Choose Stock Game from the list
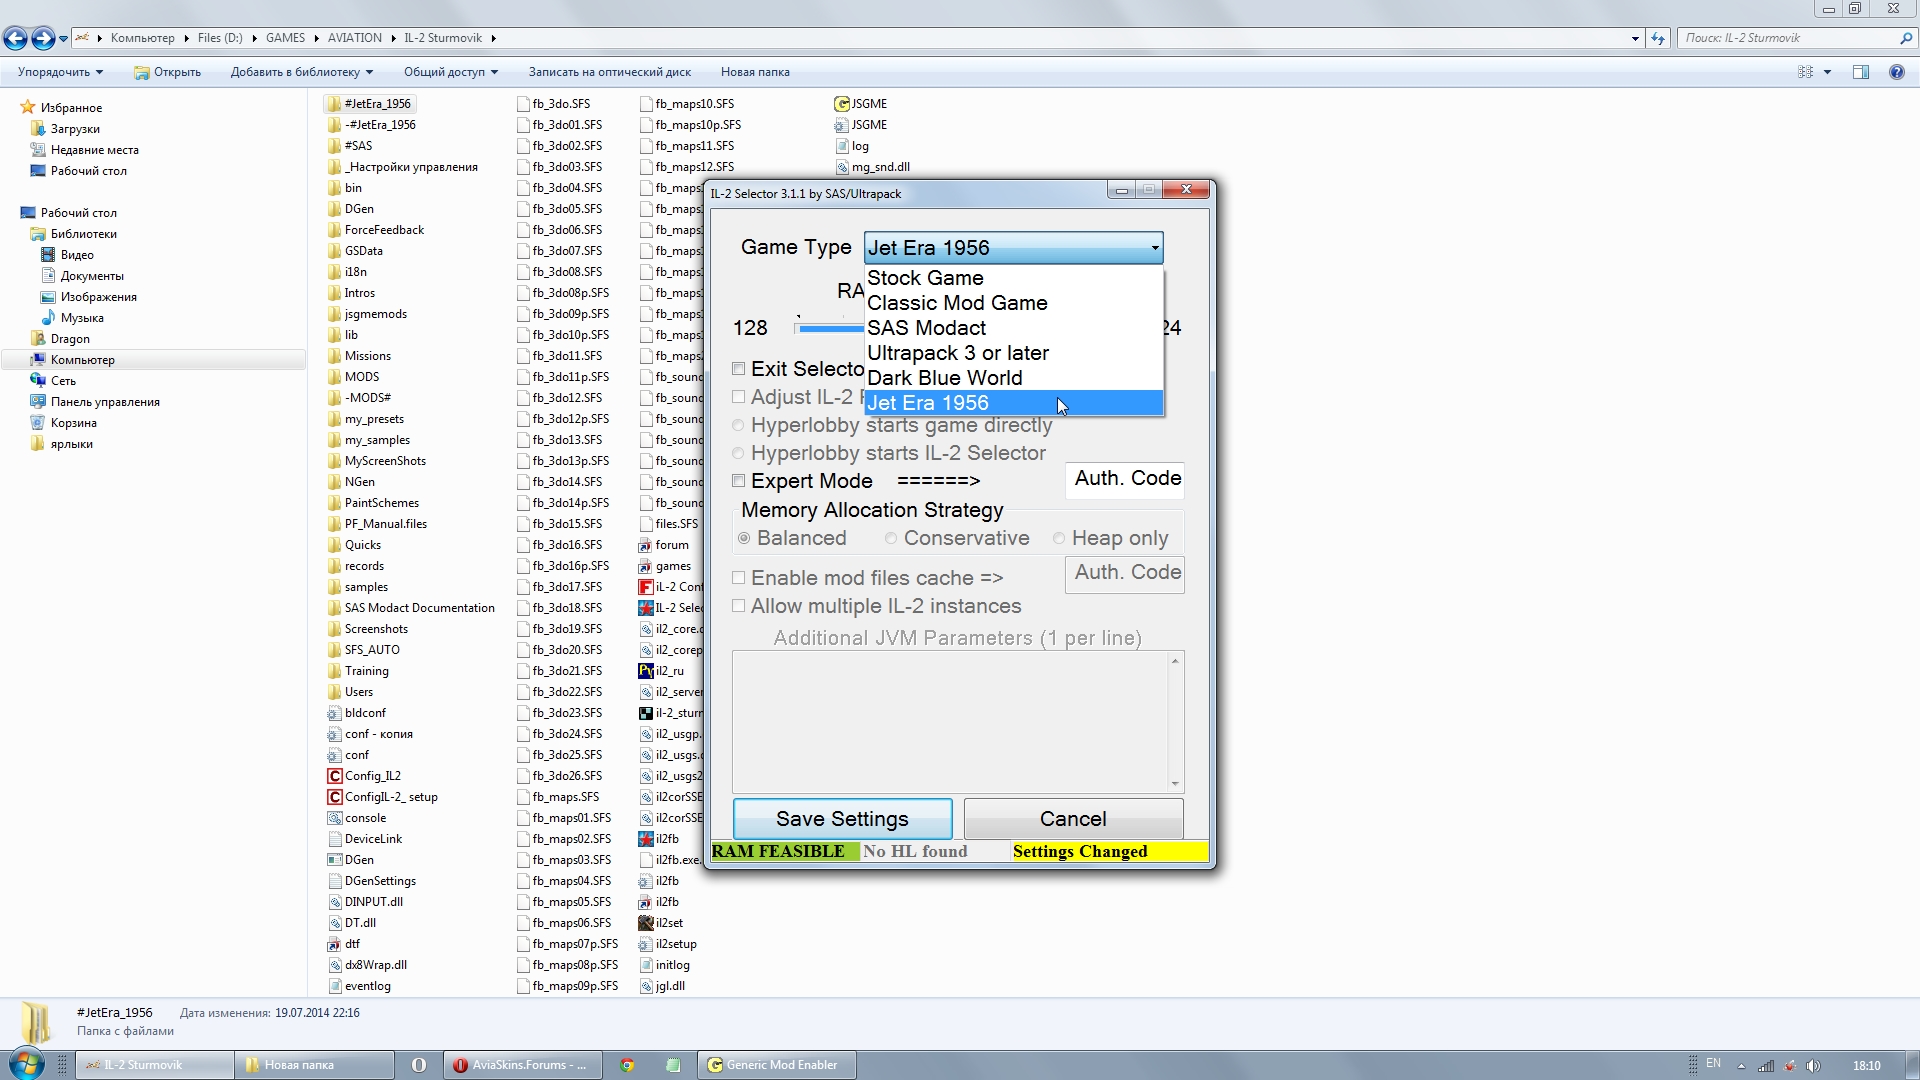Image resolution: width=1920 pixels, height=1080 pixels. (925, 278)
